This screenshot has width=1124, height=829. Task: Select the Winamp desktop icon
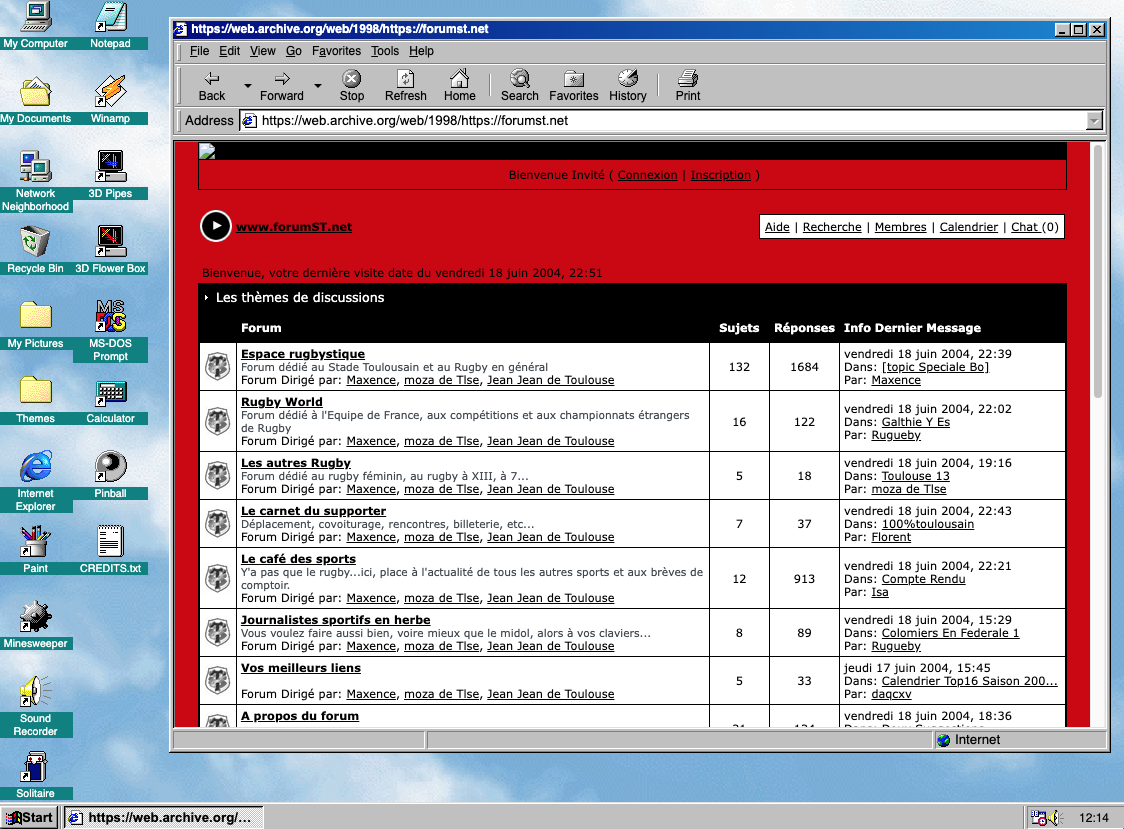[110, 99]
